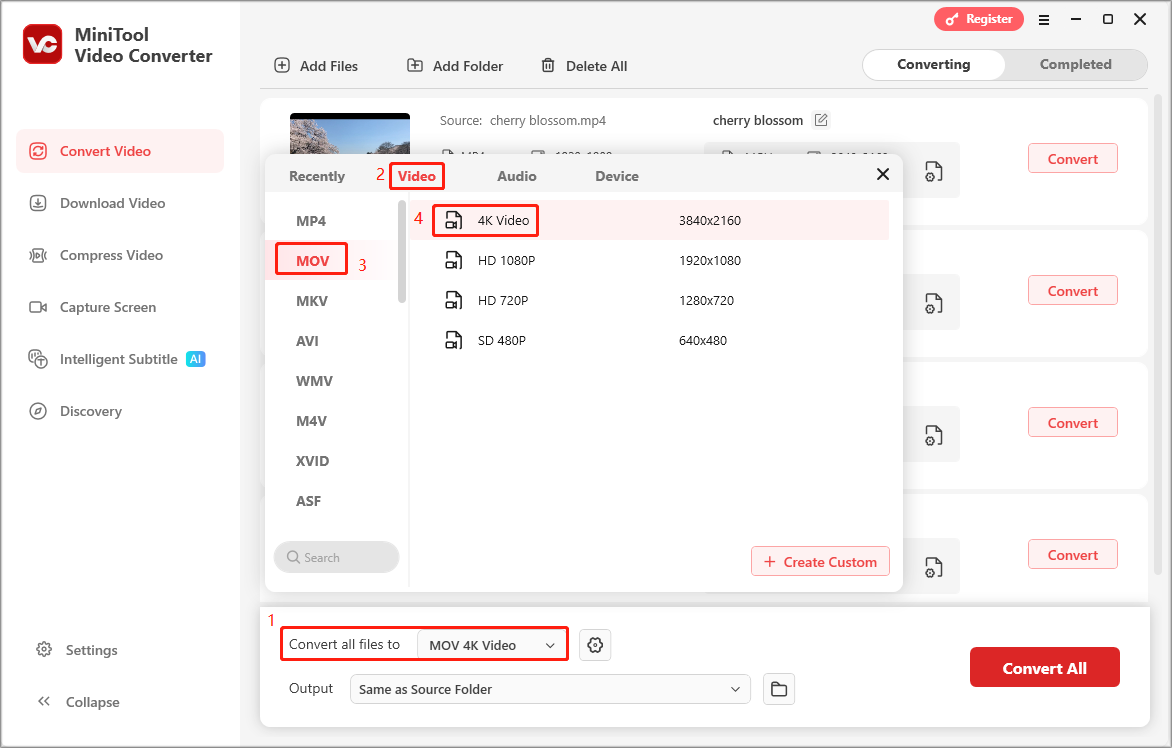Click the Search field in format list
The image size is (1172, 748).
336,557
